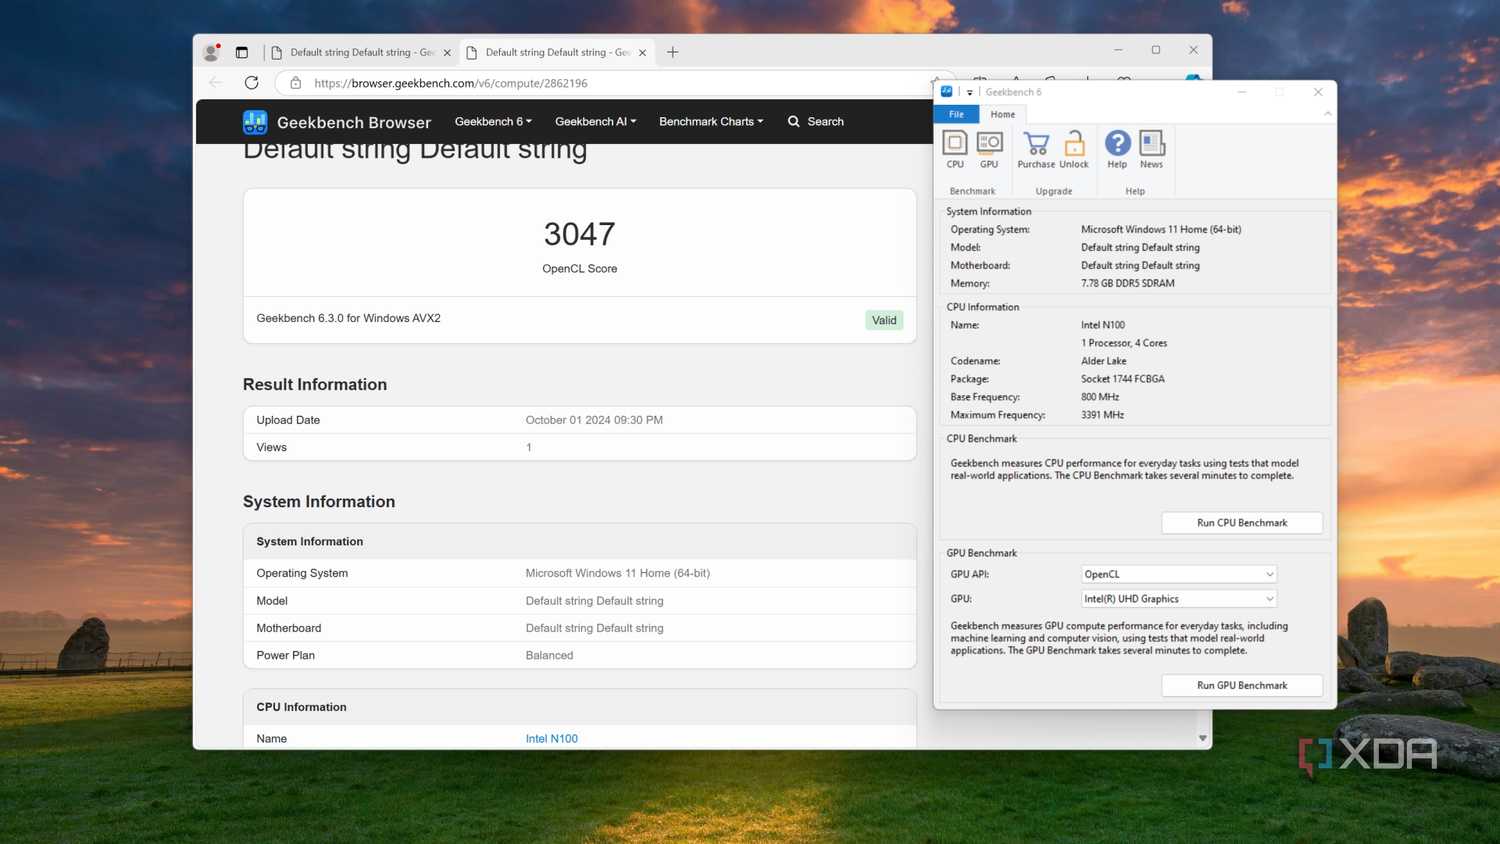Go back in the browser
This screenshot has width=1500, height=844.
(x=215, y=83)
